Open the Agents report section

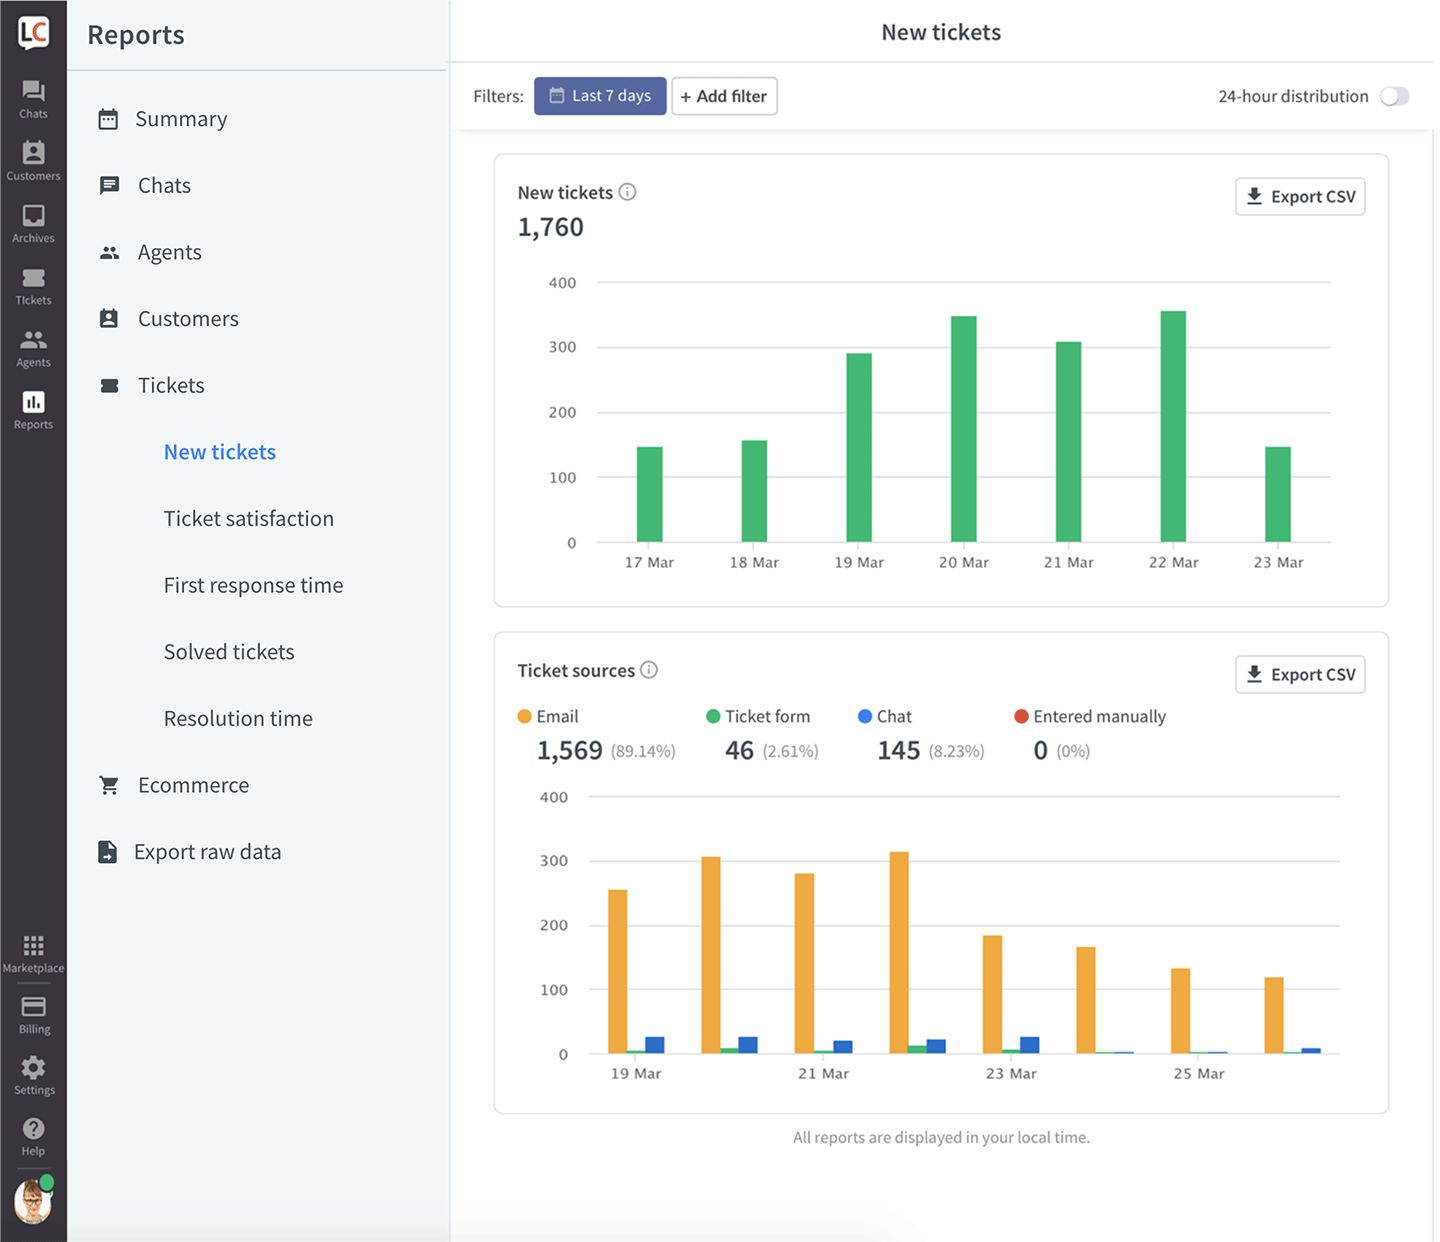pos(169,252)
